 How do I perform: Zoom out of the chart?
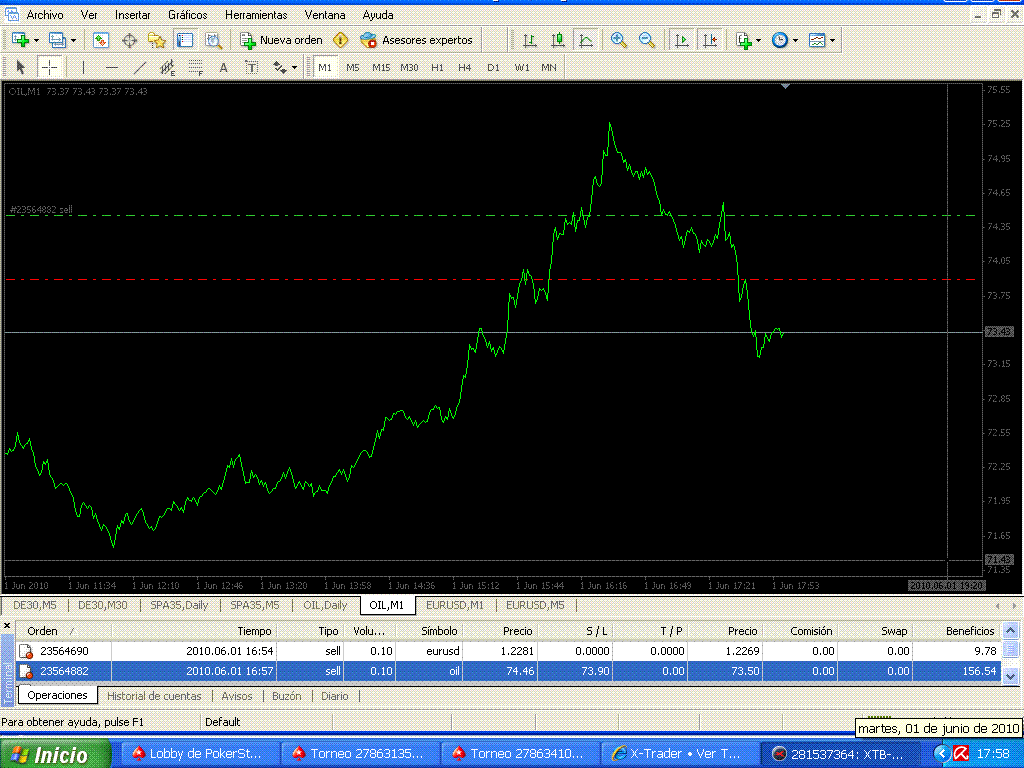647,40
